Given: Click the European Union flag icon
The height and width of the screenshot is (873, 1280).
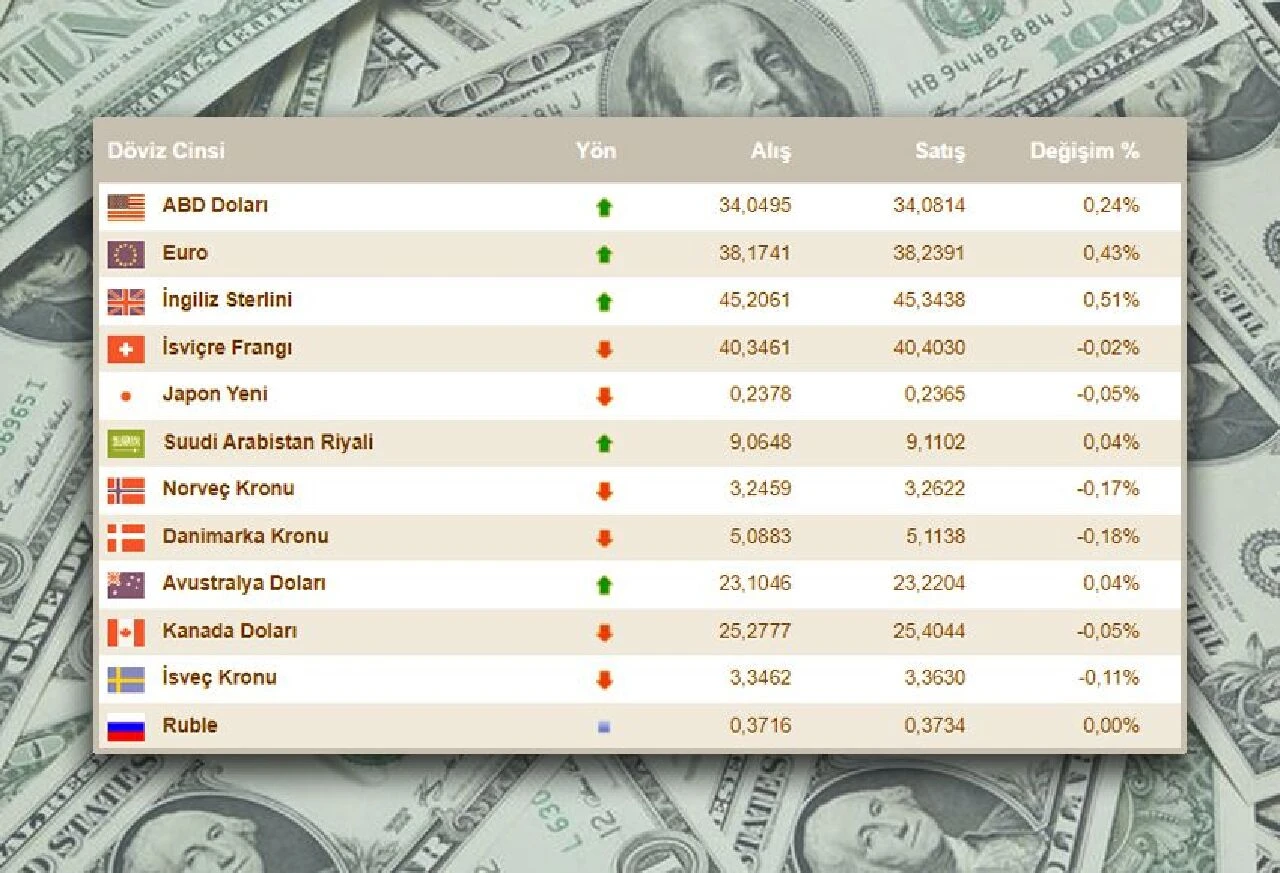Looking at the screenshot, I should [x=126, y=254].
